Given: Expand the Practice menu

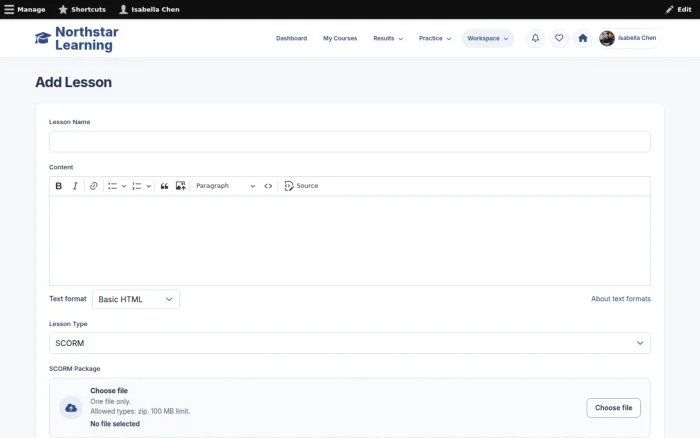Looking at the screenshot, I should [x=435, y=38].
